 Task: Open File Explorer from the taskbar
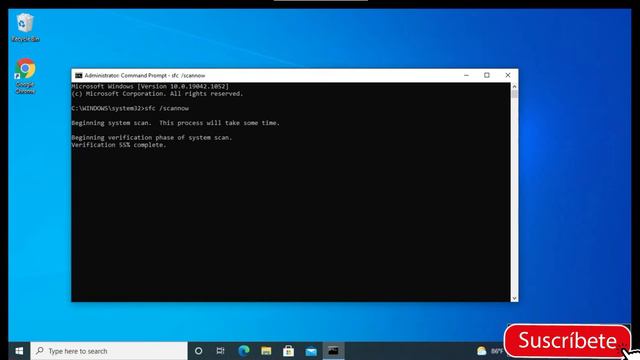pos(266,351)
